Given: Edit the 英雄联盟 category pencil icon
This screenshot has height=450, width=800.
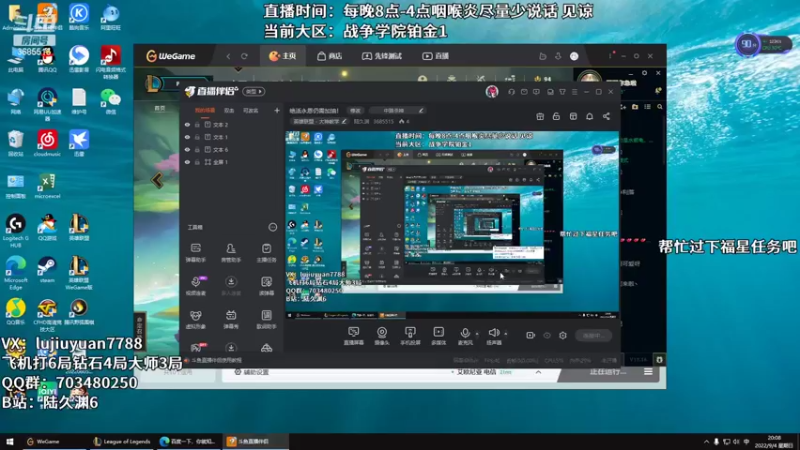Looking at the screenshot, I should pos(344,121).
